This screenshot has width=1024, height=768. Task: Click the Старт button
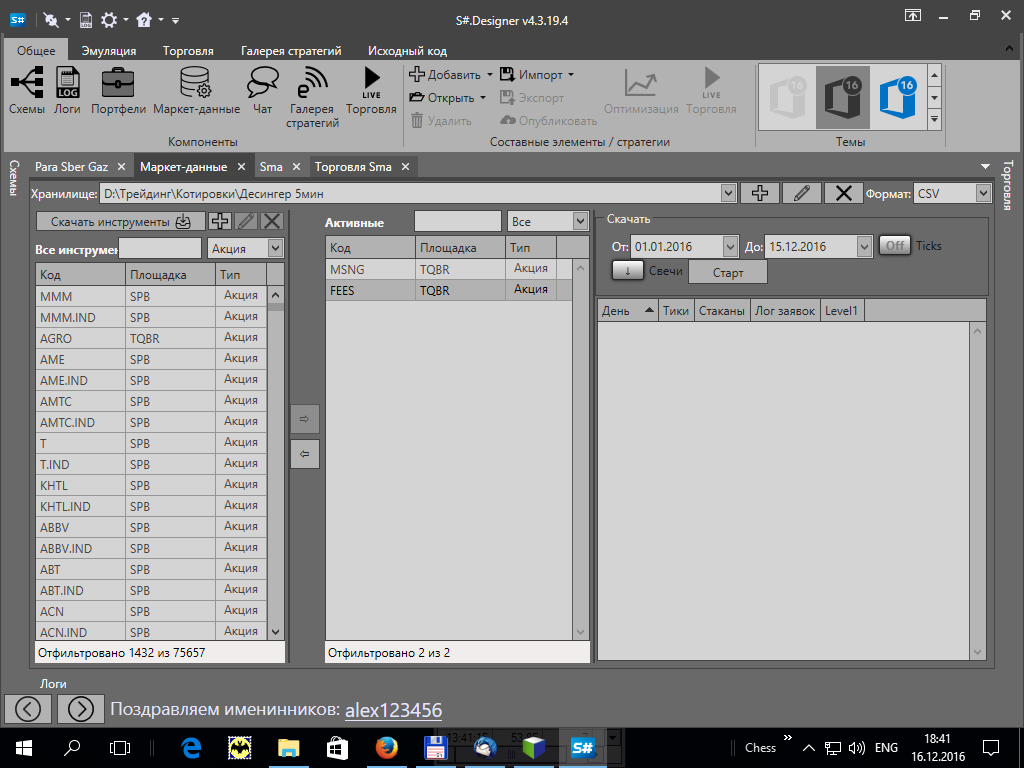[728, 272]
